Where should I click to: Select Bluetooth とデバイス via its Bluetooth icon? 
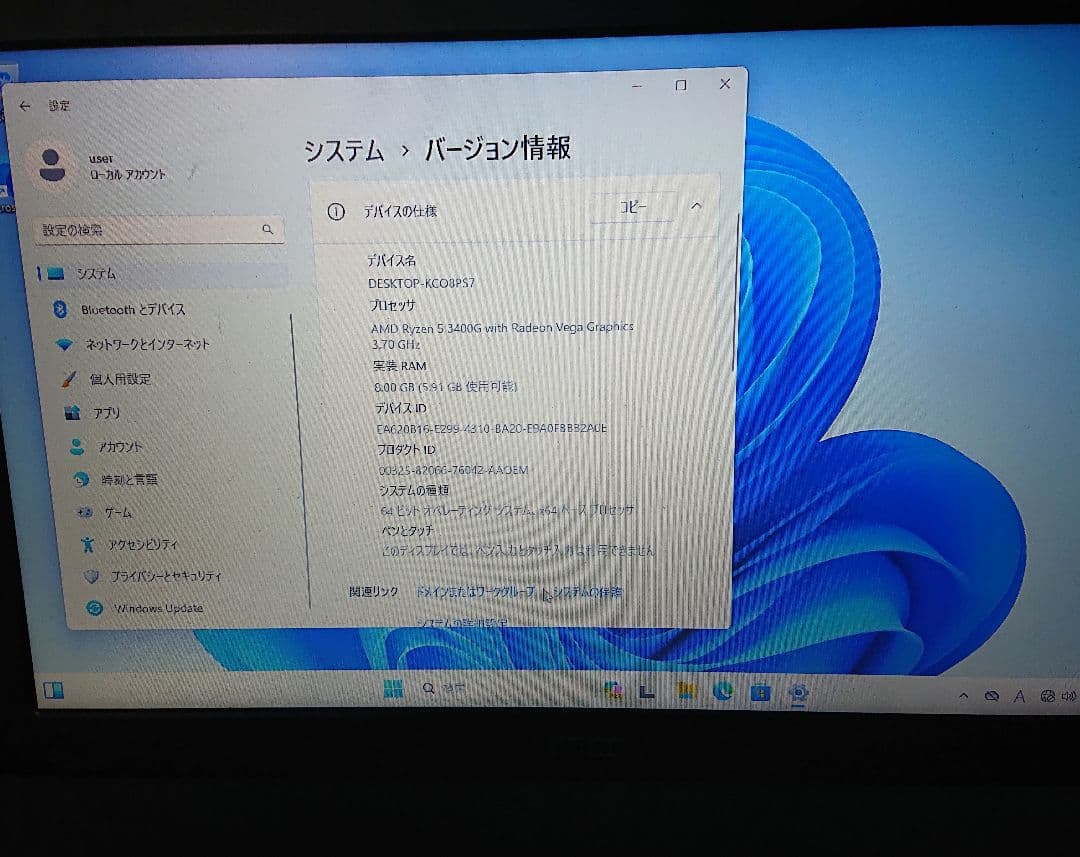point(59,309)
